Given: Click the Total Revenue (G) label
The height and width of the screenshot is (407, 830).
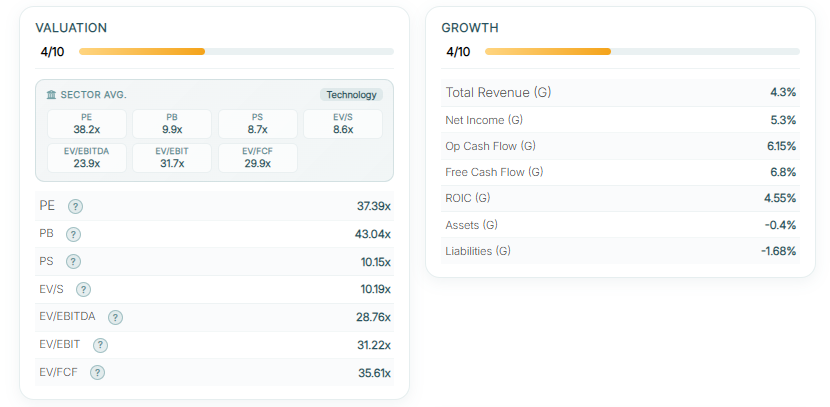Looking at the screenshot, I should pos(498,93).
